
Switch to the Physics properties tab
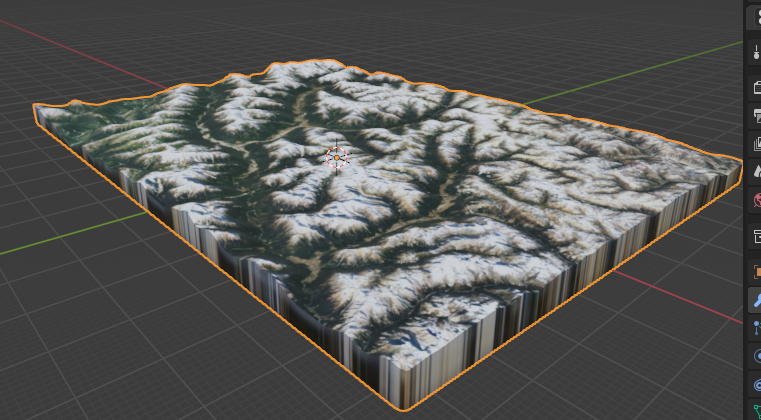pyautogui.click(x=755, y=355)
